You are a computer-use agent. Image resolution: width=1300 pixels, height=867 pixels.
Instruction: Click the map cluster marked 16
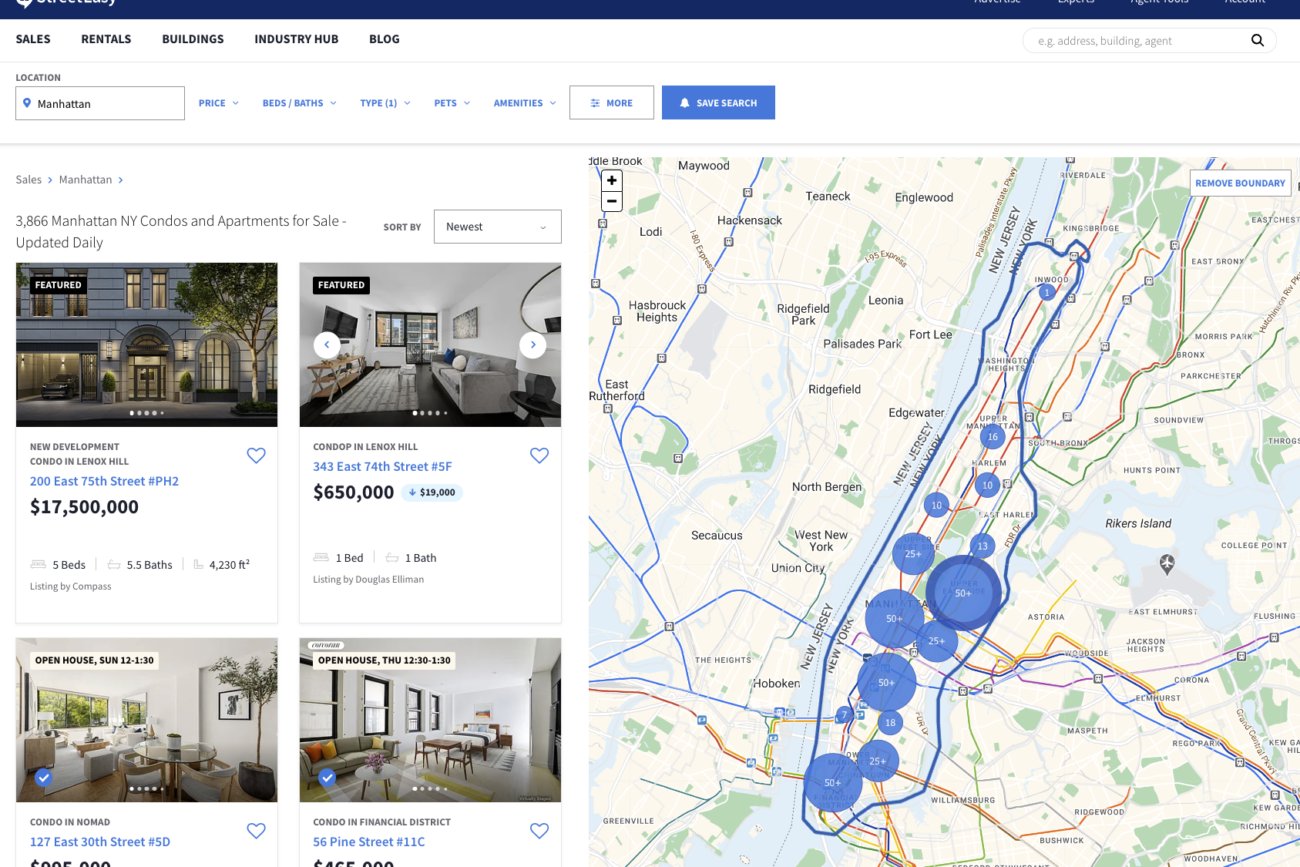coord(992,437)
